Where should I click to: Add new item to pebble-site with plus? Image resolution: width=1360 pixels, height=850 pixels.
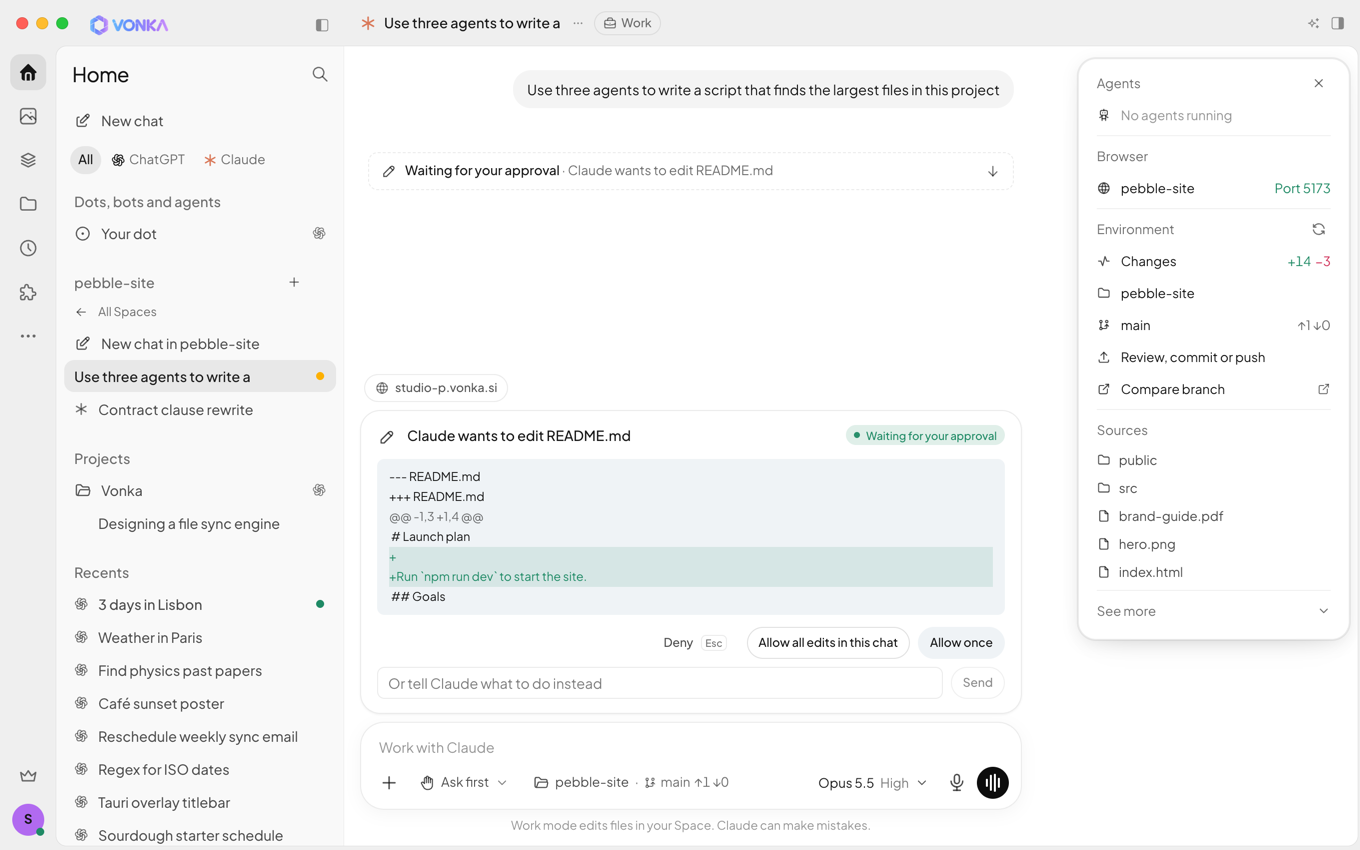coord(294,282)
